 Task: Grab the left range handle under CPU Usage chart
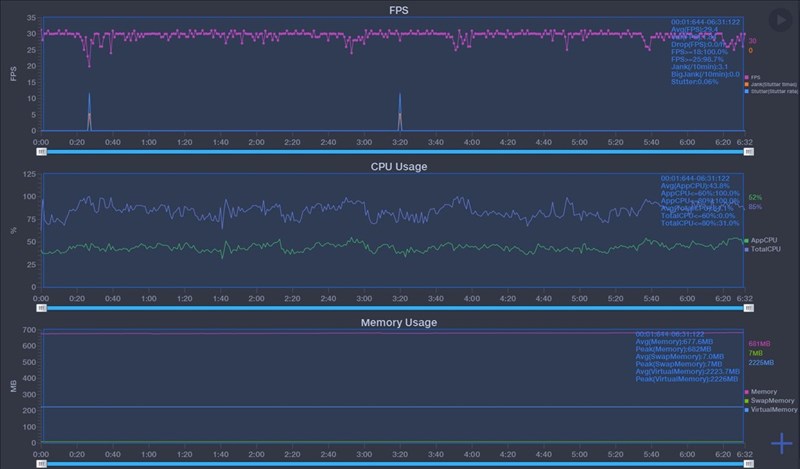tap(42, 308)
